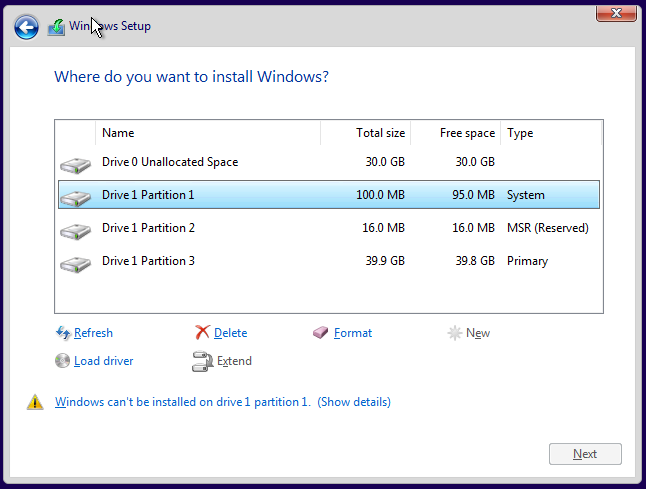The width and height of the screenshot is (646, 489).
Task: Click the pink eraser Format icon
Action: 321,332
